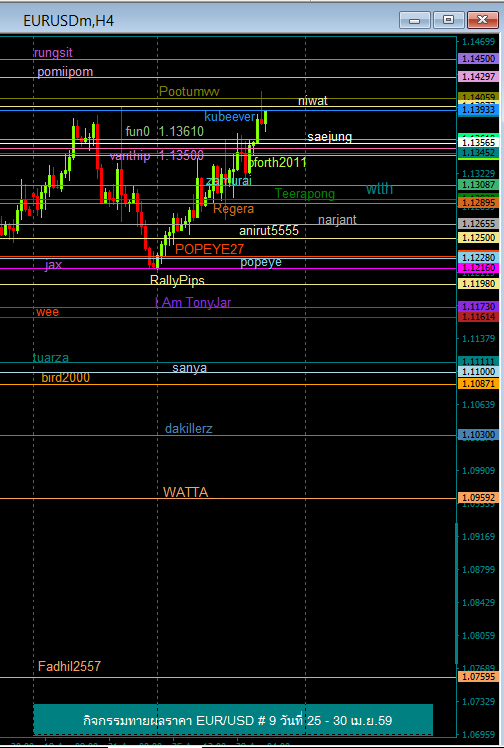Select the narjant line label
The image size is (504, 748).
click(x=337, y=220)
